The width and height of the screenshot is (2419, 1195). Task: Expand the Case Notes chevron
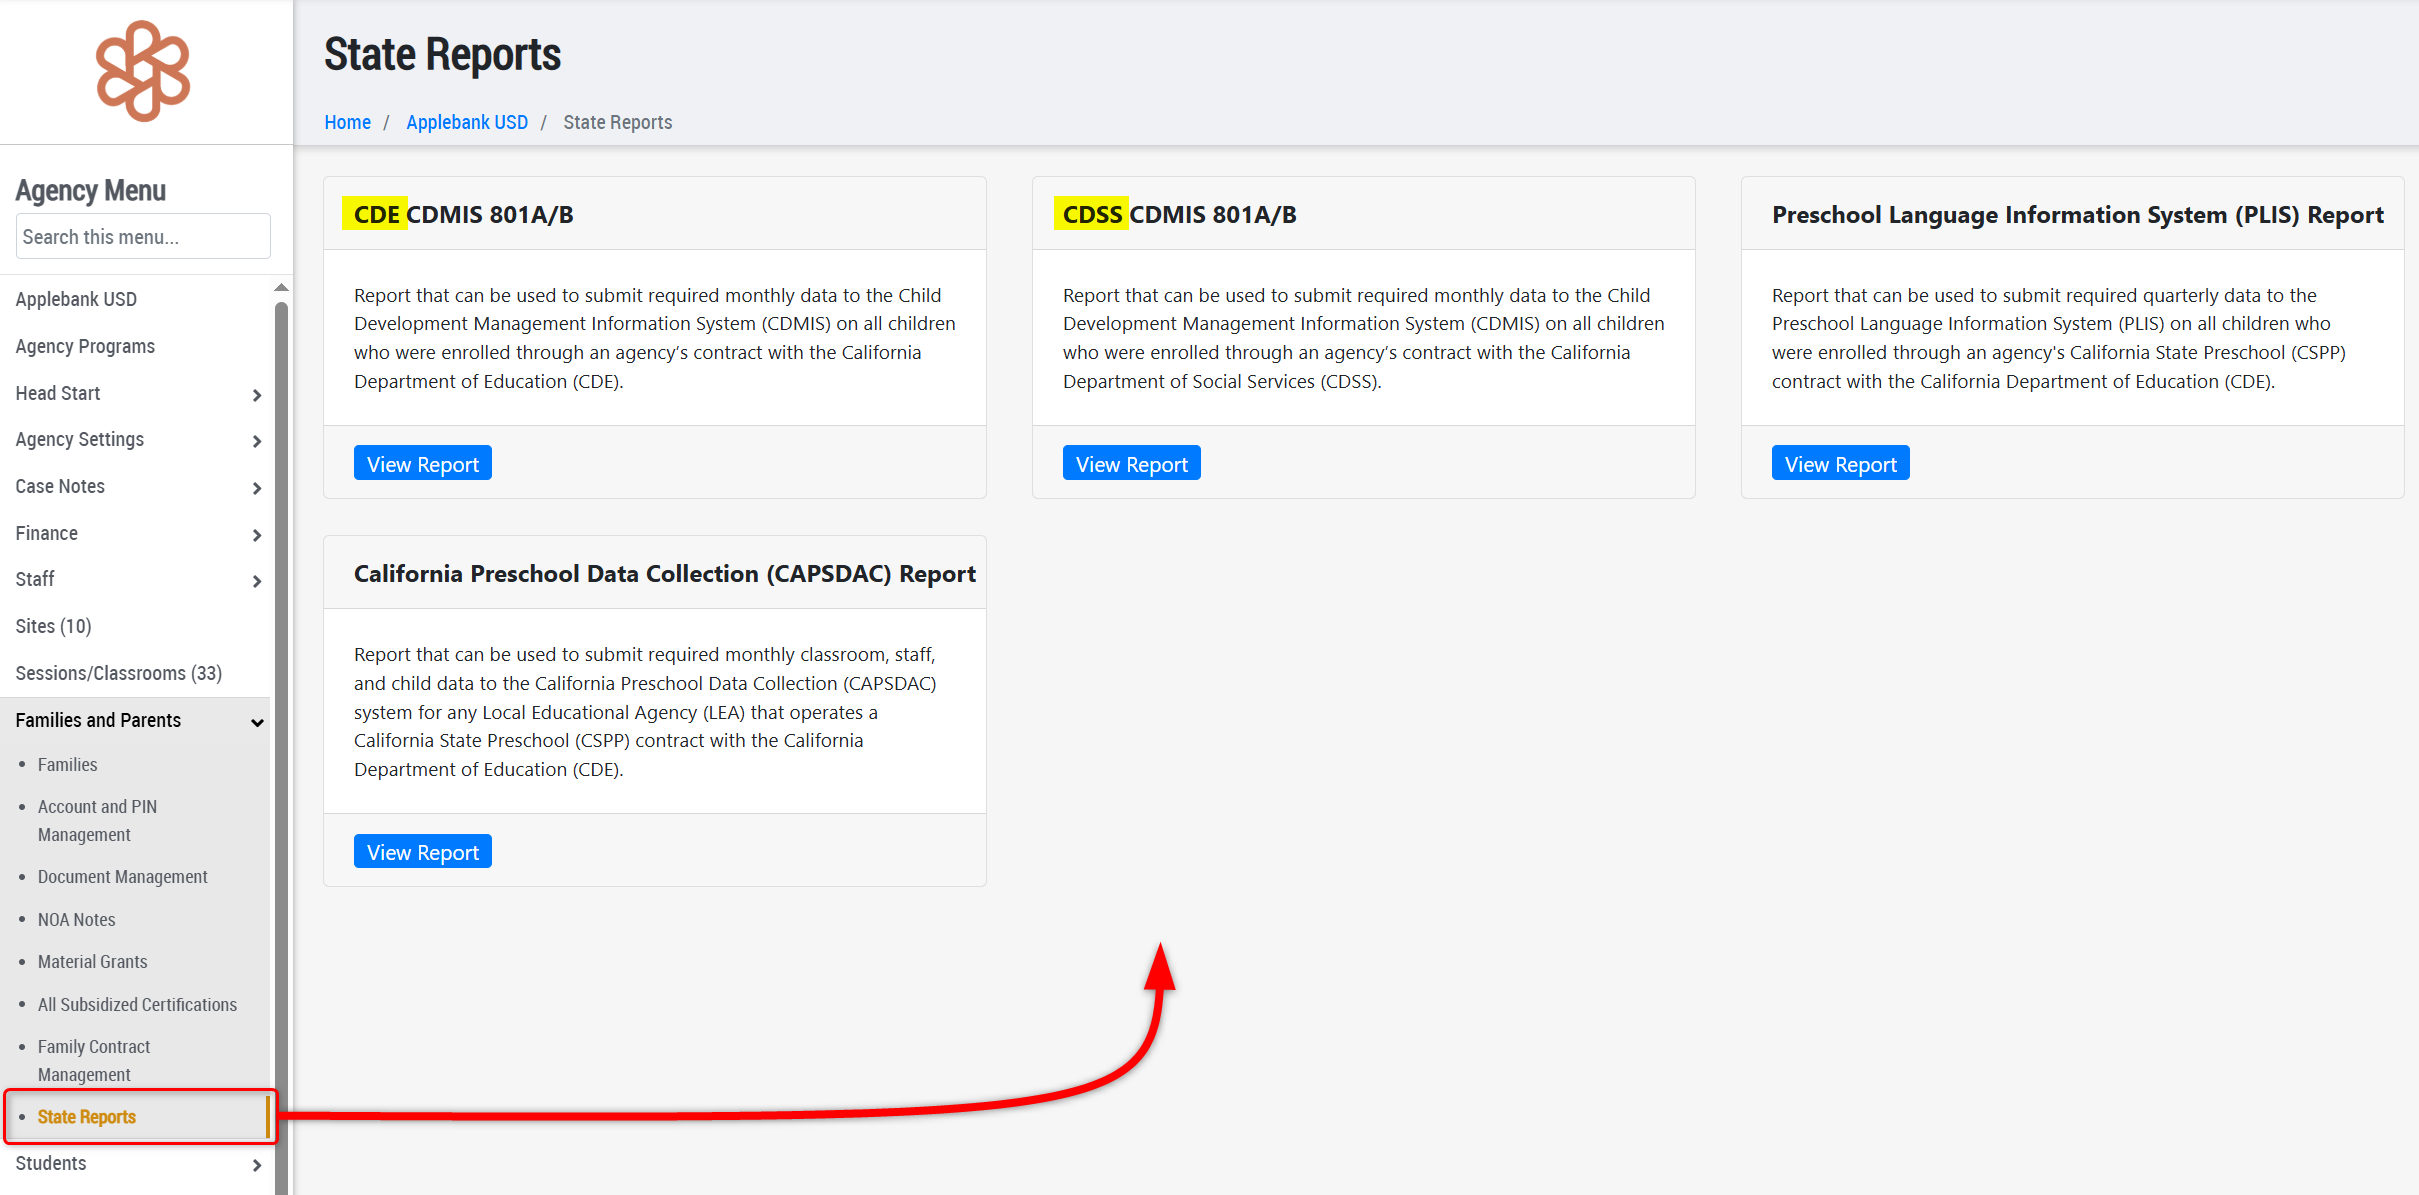(256, 488)
